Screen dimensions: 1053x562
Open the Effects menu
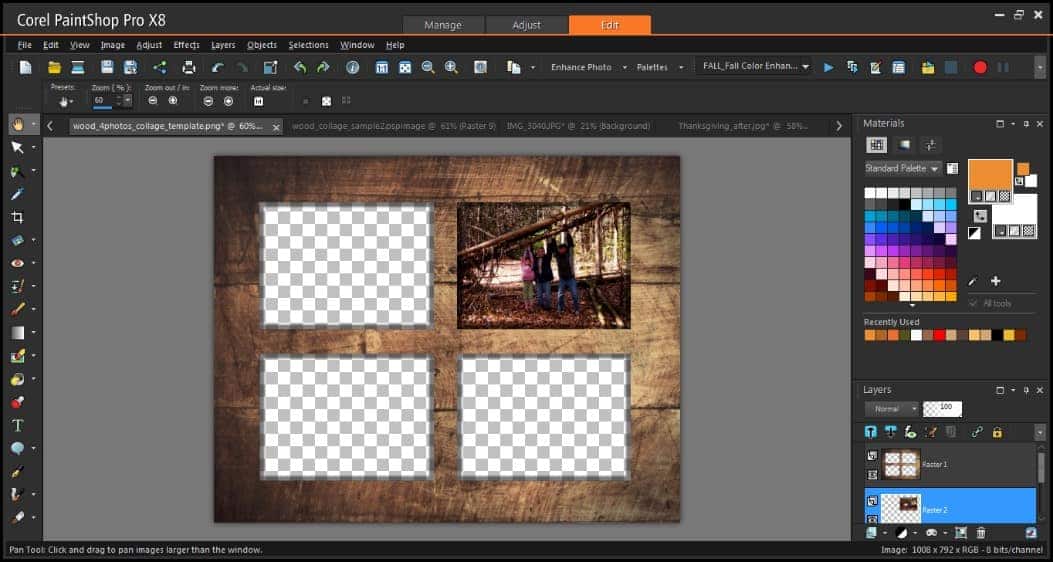click(x=186, y=45)
